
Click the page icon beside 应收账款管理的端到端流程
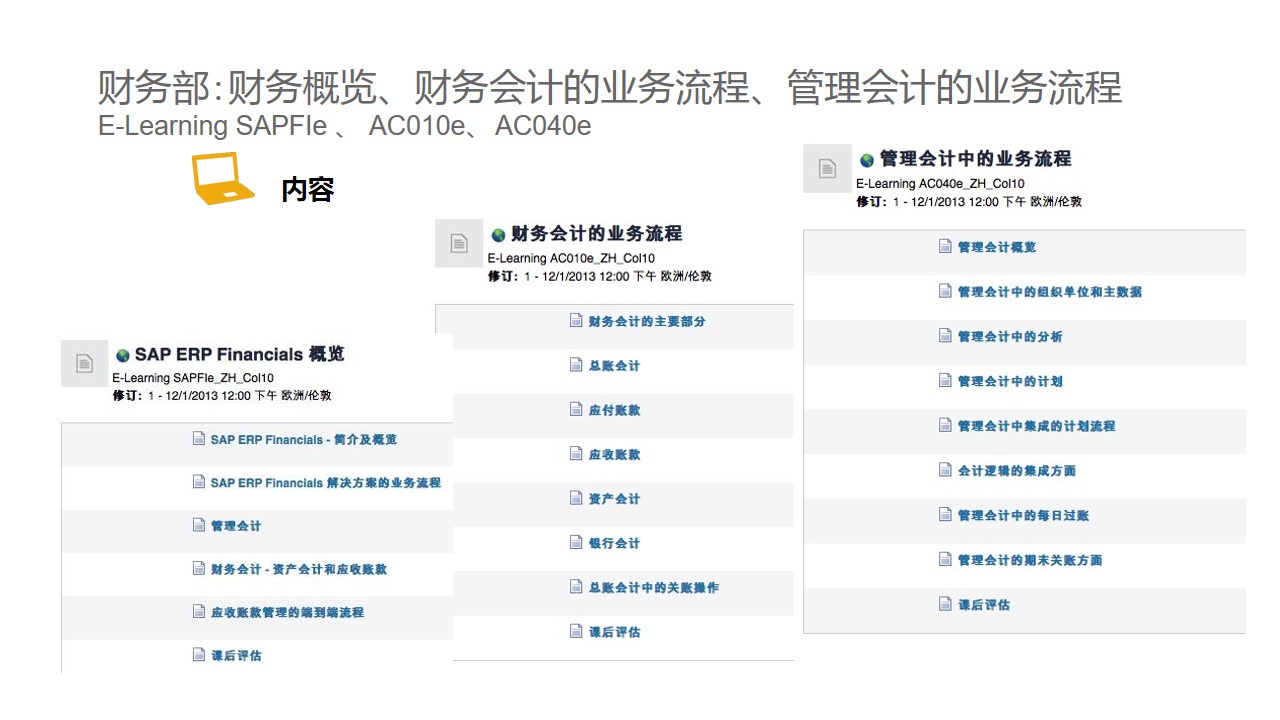pos(199,611)
